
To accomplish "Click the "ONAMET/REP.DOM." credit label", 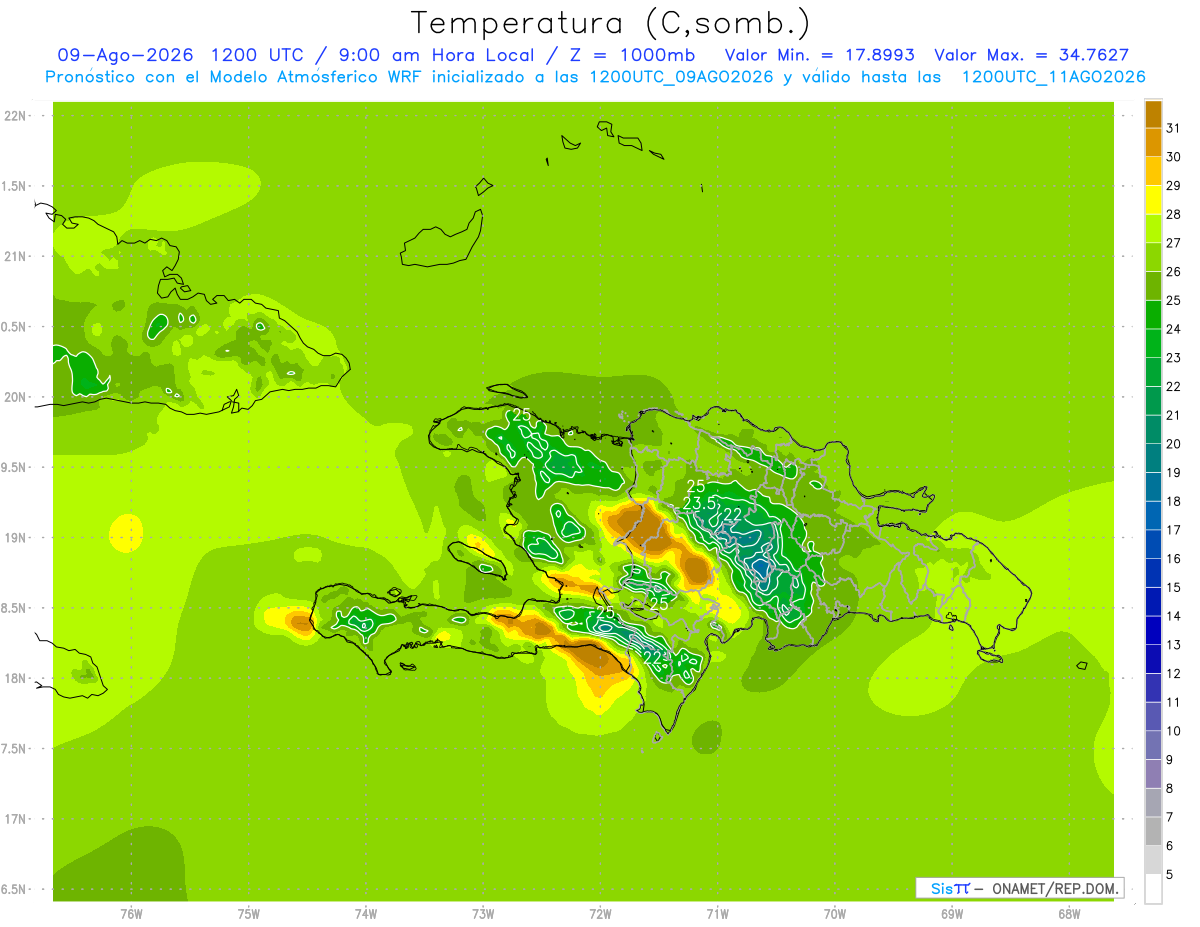I will coord(1054,888).
